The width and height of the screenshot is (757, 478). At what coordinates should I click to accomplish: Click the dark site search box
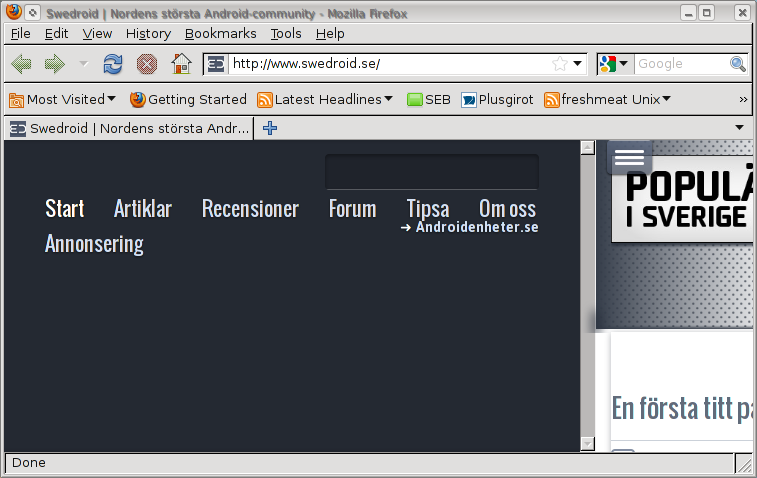coord(432,172)
